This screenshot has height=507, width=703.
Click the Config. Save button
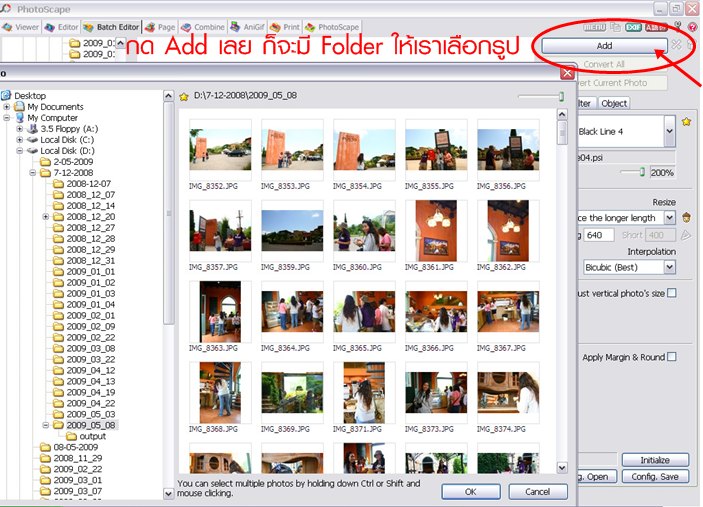coord(655,477)
